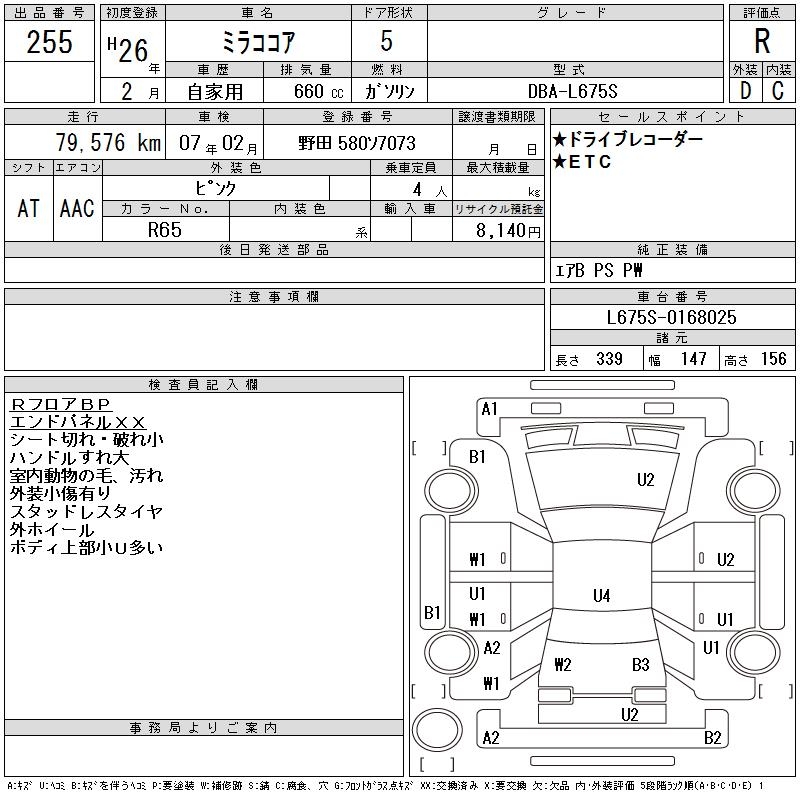Click the A1 mark on front bumper

[x=489, y=409]
